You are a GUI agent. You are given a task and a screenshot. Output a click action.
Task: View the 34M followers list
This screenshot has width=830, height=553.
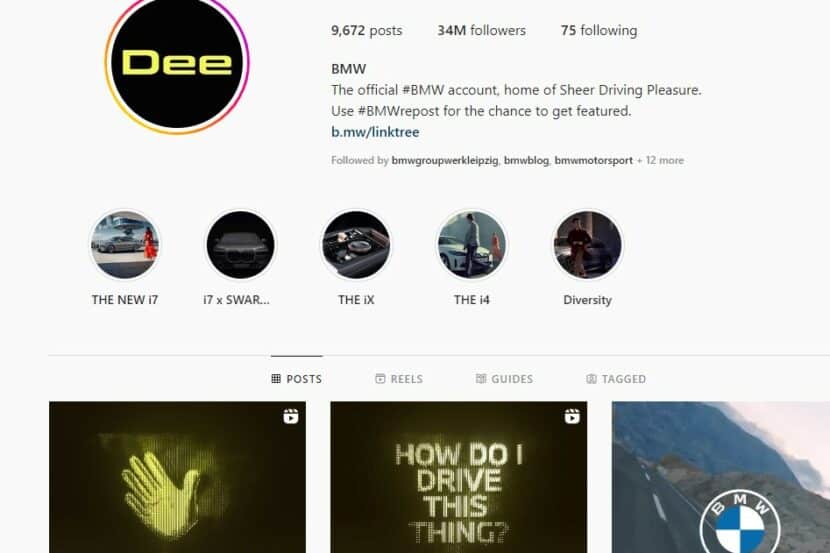coord(482,31)
